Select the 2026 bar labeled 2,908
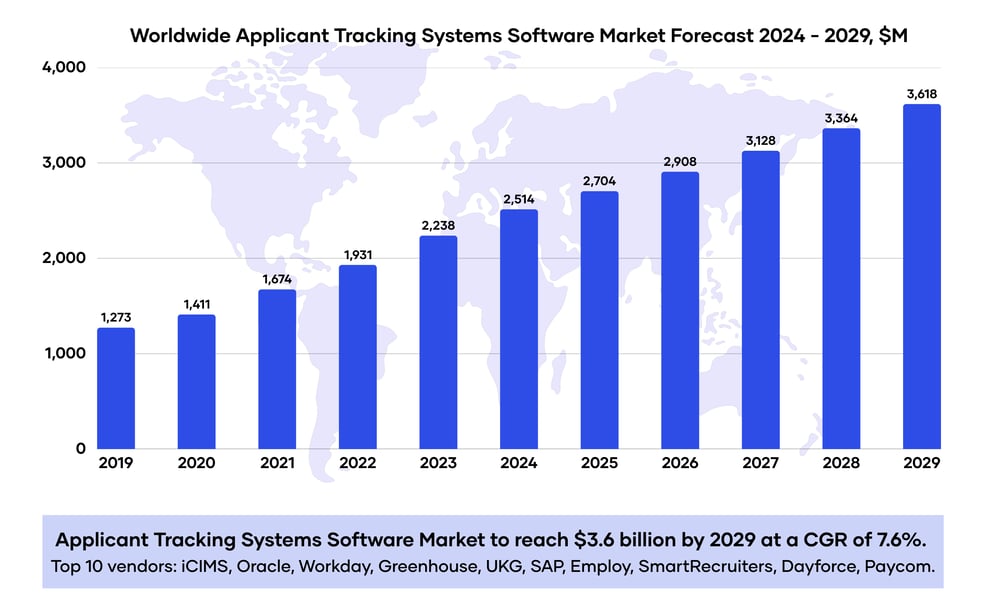 click(680, 310)
